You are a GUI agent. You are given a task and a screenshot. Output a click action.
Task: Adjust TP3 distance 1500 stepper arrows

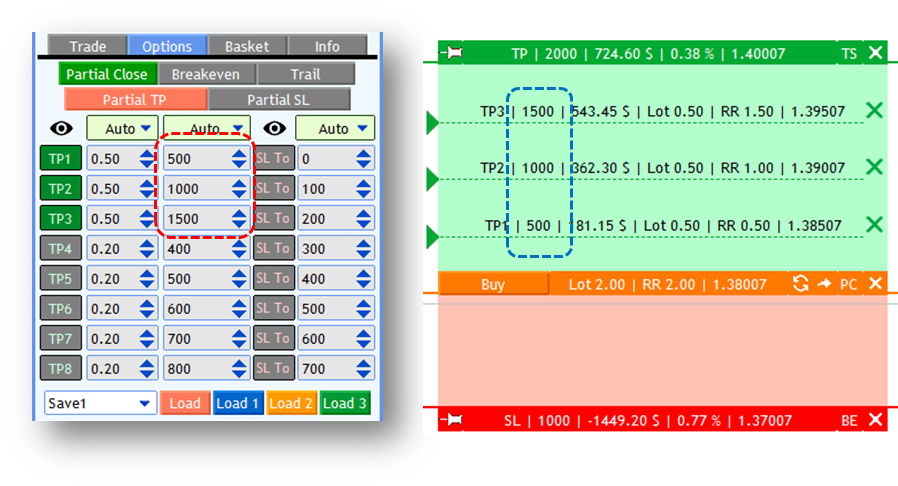(x=239, y=219)
